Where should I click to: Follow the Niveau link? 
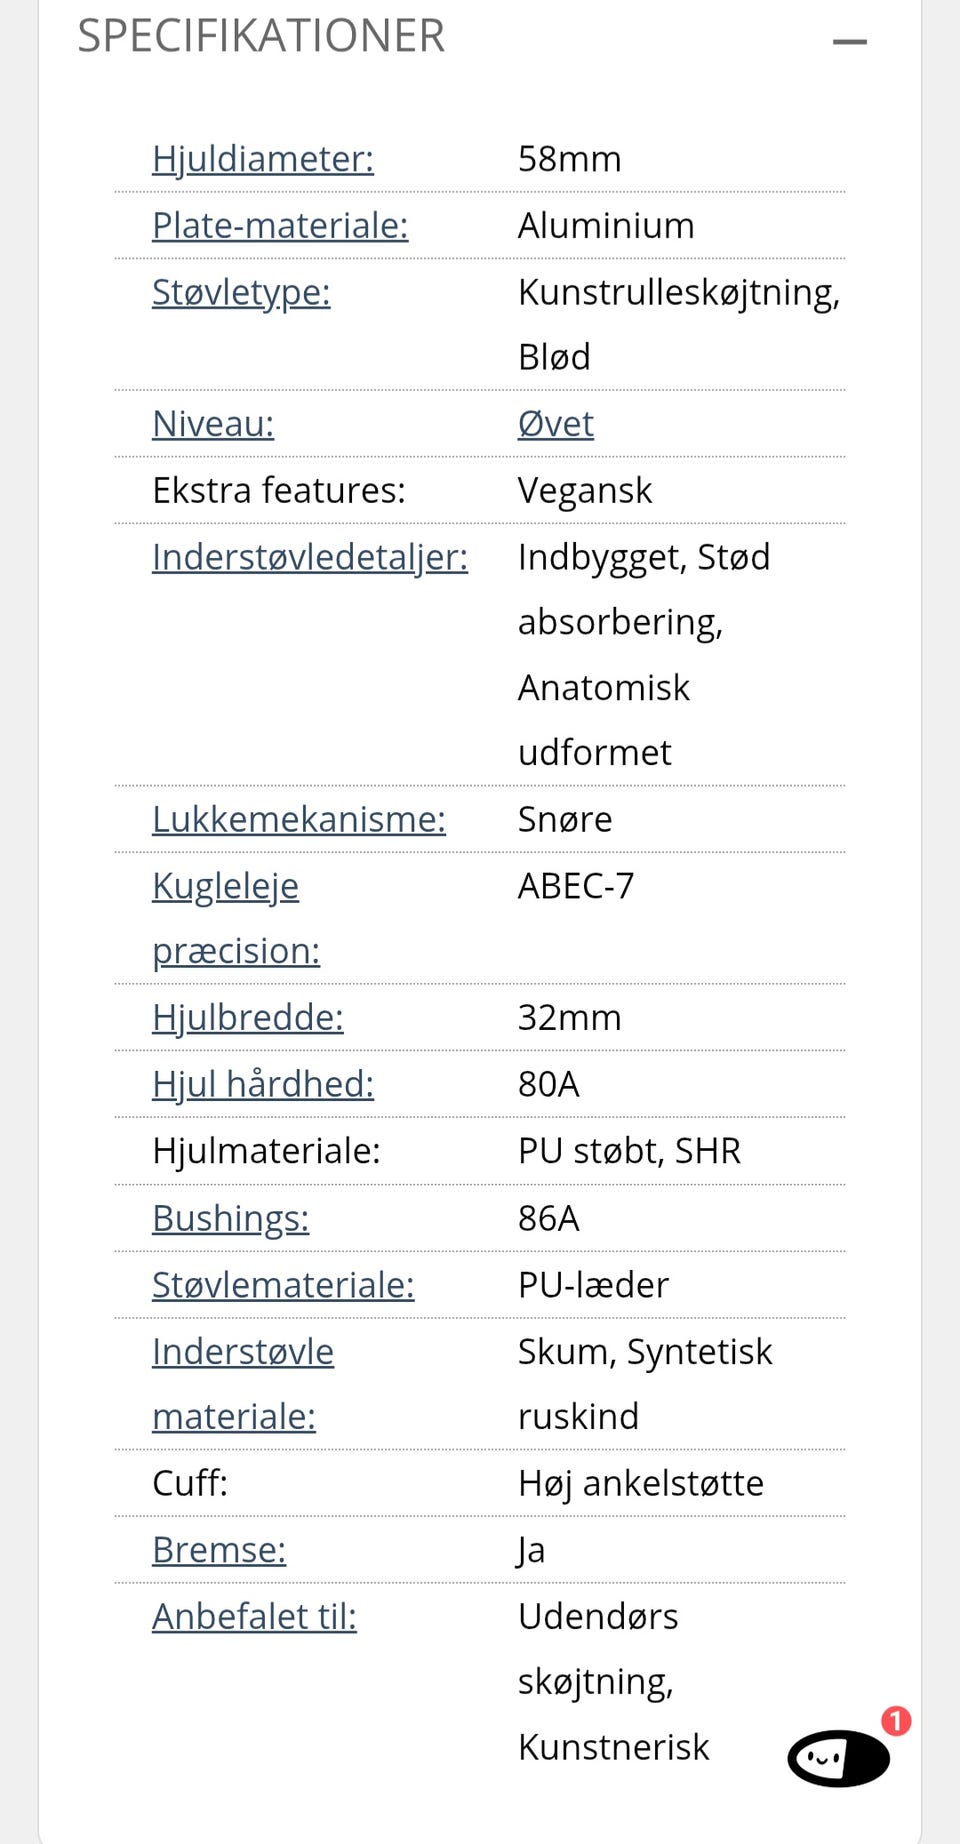pos(213,424)
